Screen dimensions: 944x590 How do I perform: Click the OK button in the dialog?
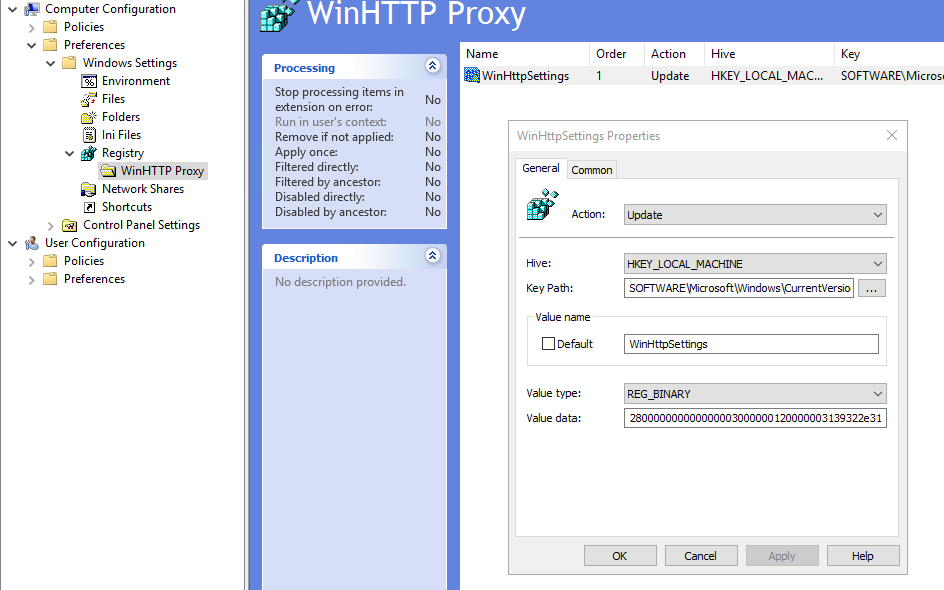click(x=620, y=555)
